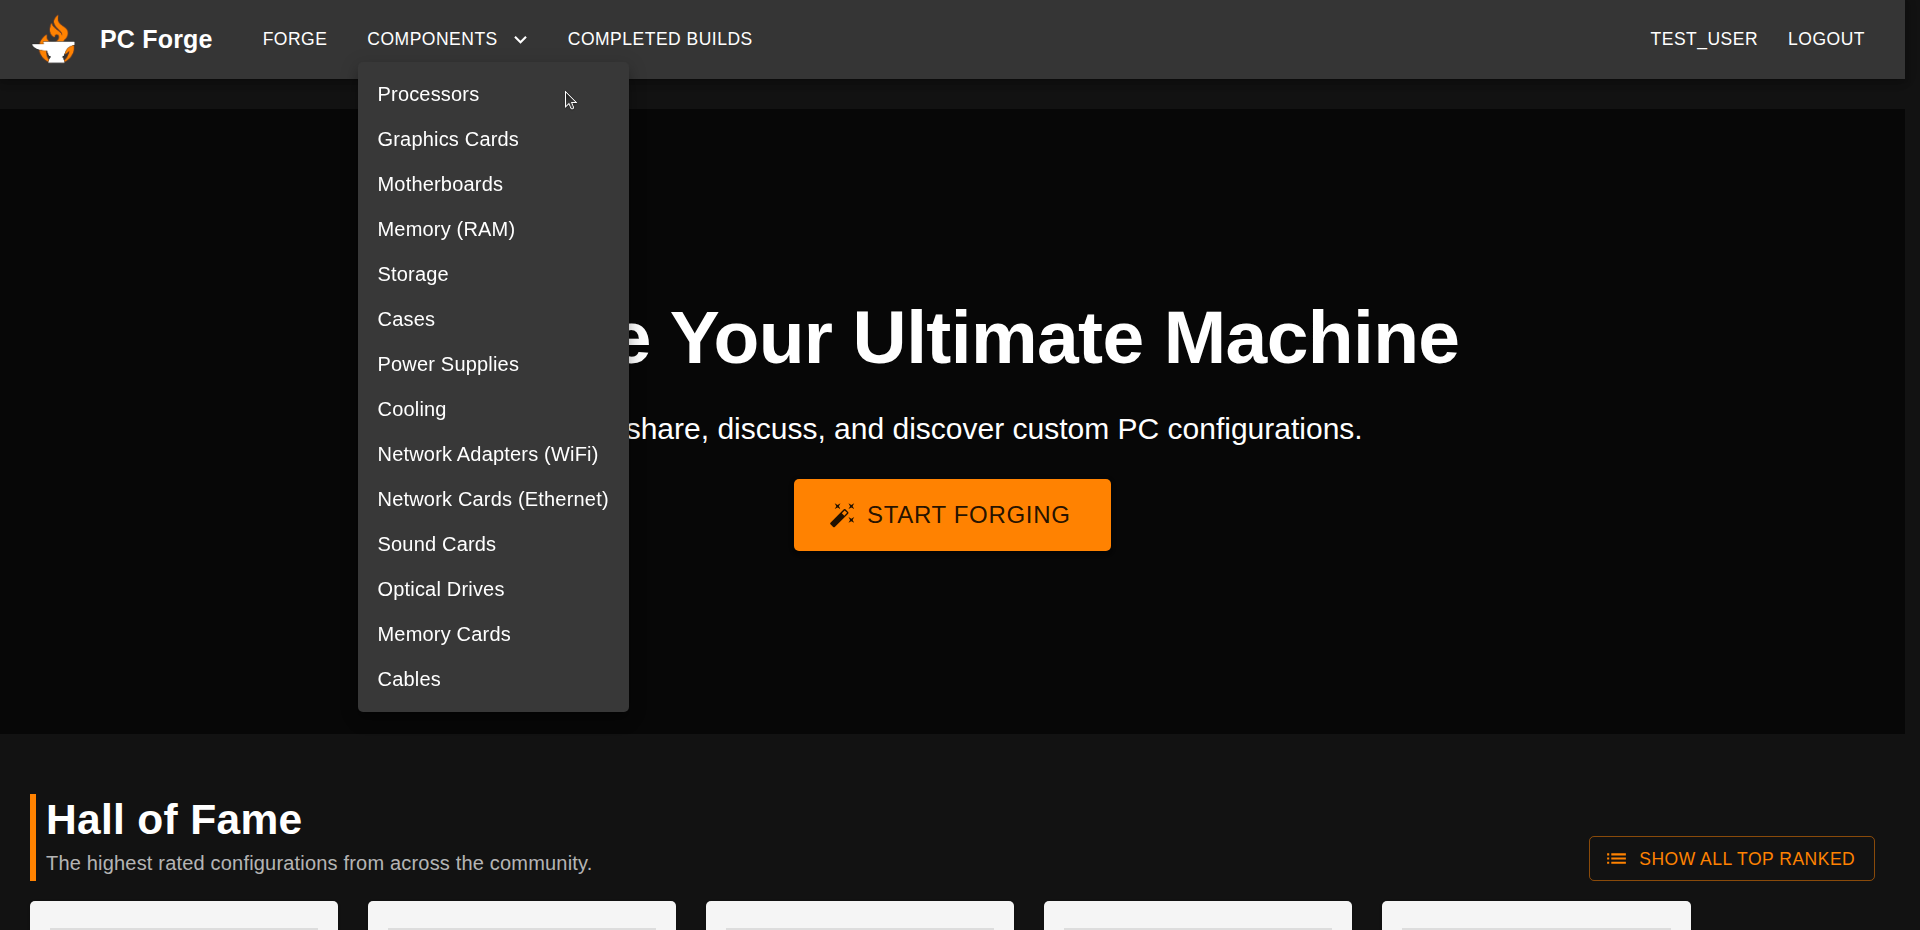Pick Storage from the components list
Screen dimensions: 1920x930
pos(413,274)
